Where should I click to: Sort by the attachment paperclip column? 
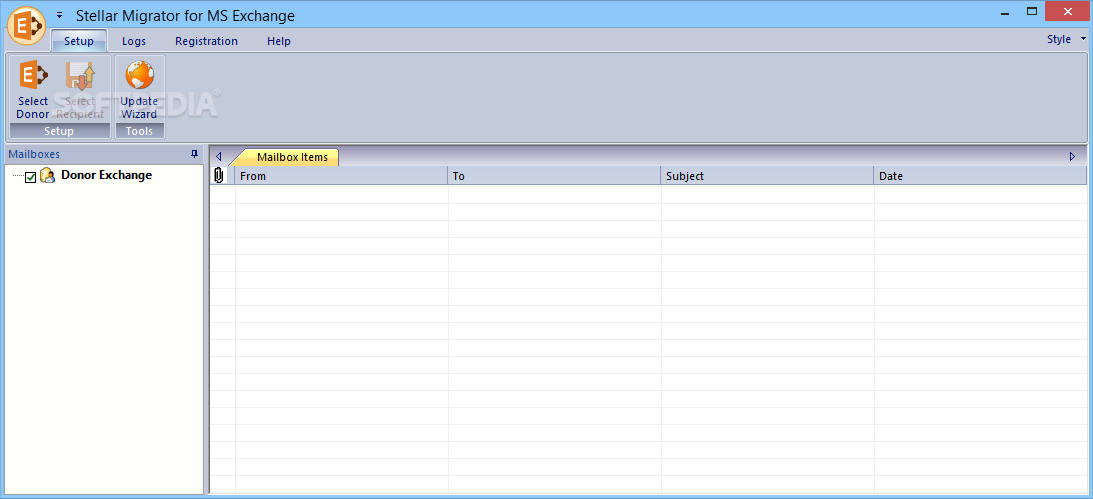pyautogui.click(x=220, y=176)
